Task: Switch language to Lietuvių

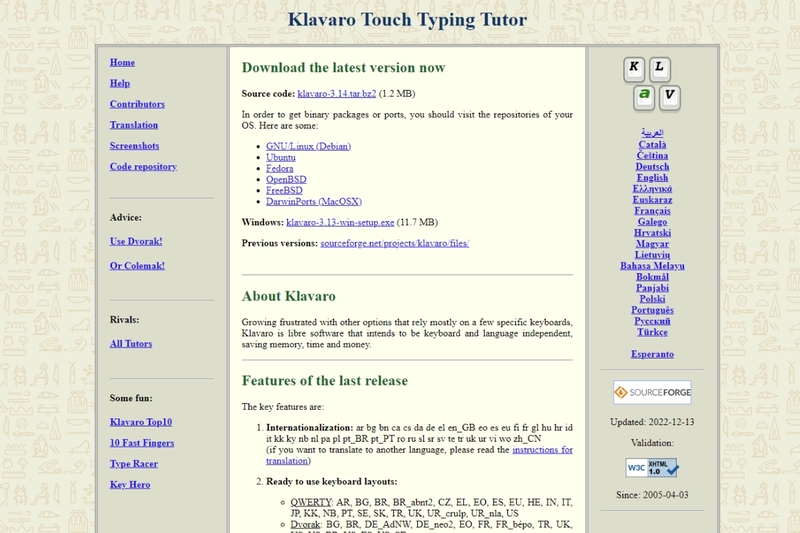Action: [652, 255]
